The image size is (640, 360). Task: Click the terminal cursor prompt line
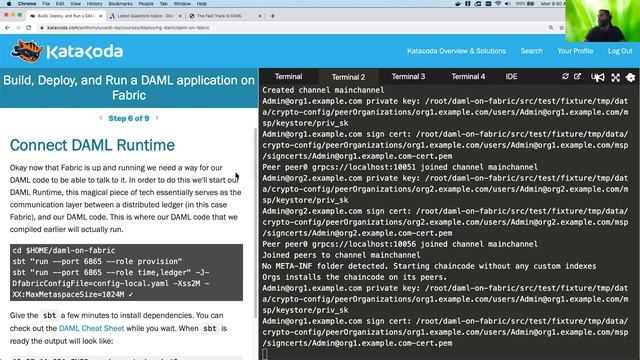pos(265,354)
